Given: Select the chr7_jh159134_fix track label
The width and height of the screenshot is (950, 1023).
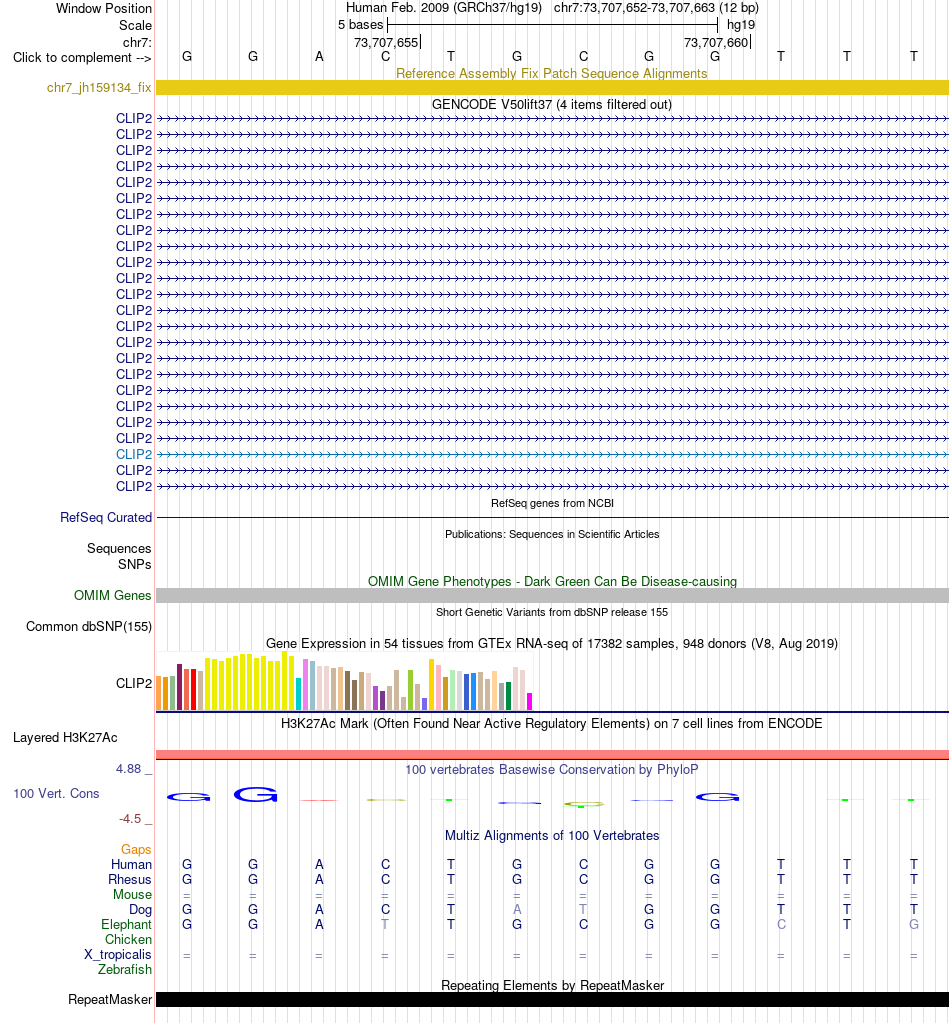Looking at the screenshot, I should coord(99,87).
